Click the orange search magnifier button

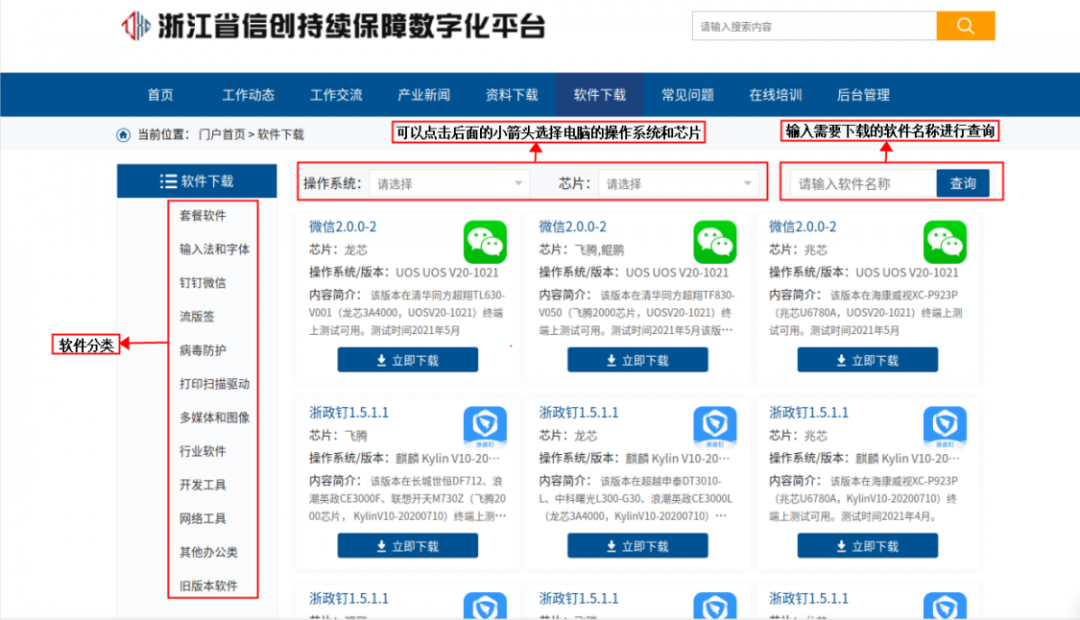click(x=965, y=26)
